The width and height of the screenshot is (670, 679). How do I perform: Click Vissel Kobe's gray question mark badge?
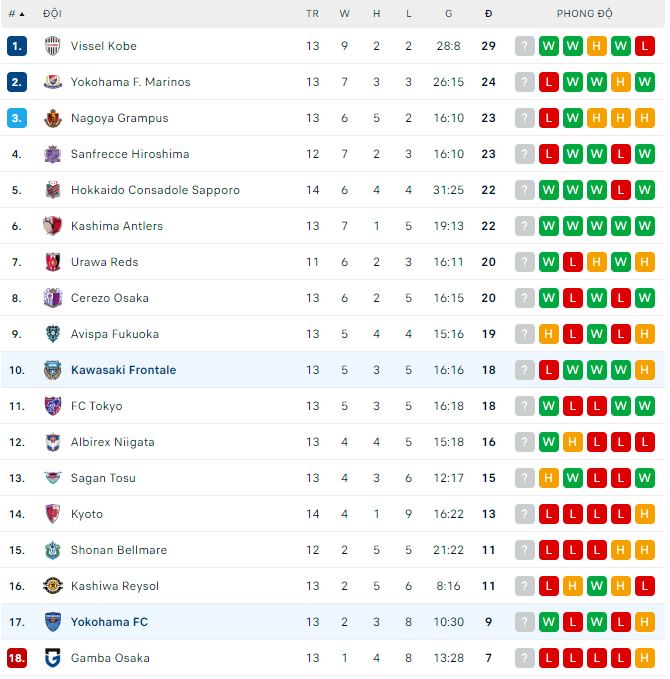(525, 46)
